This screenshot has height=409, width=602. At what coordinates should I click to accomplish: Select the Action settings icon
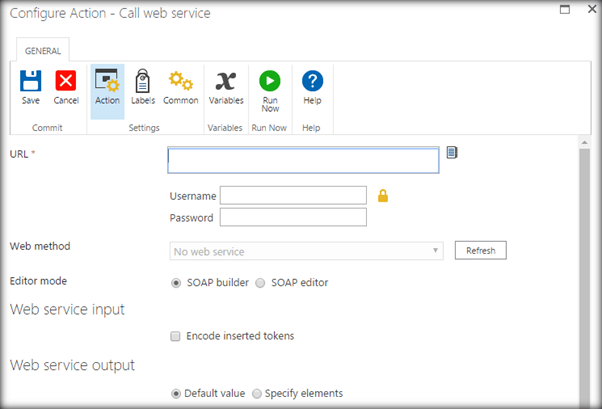[x=107, y=86]
